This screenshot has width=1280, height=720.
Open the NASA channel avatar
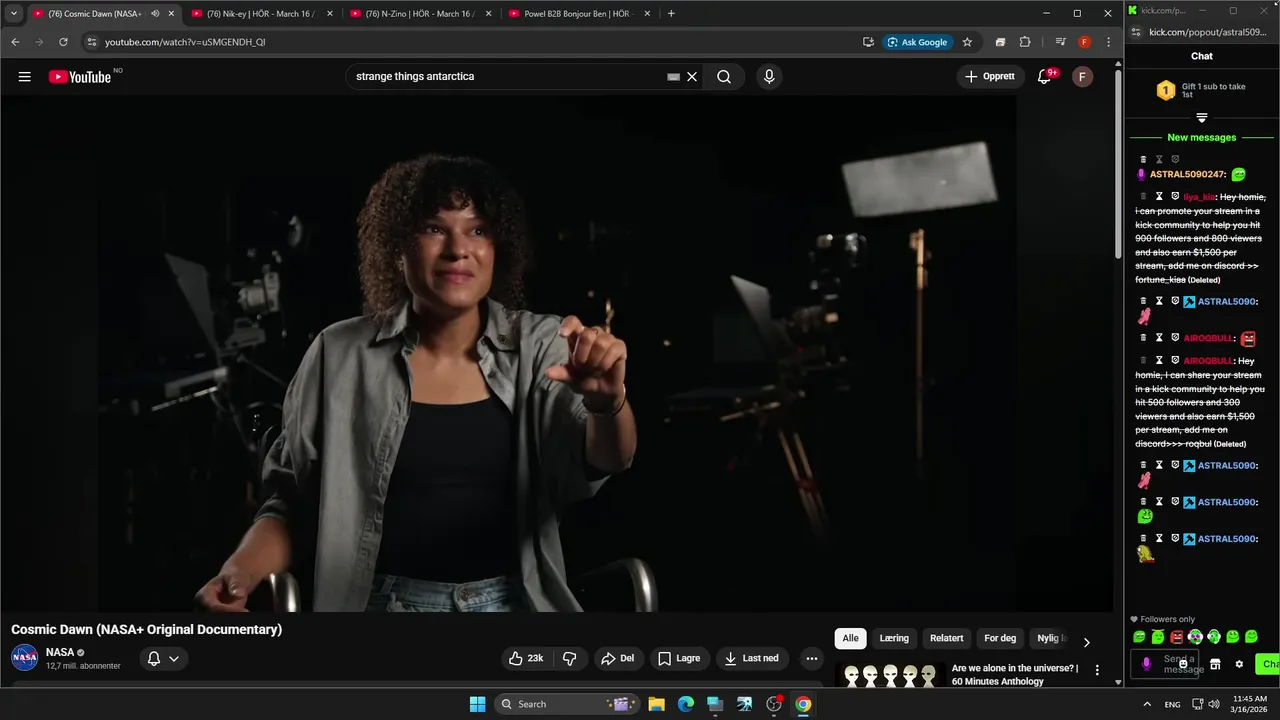25,657
